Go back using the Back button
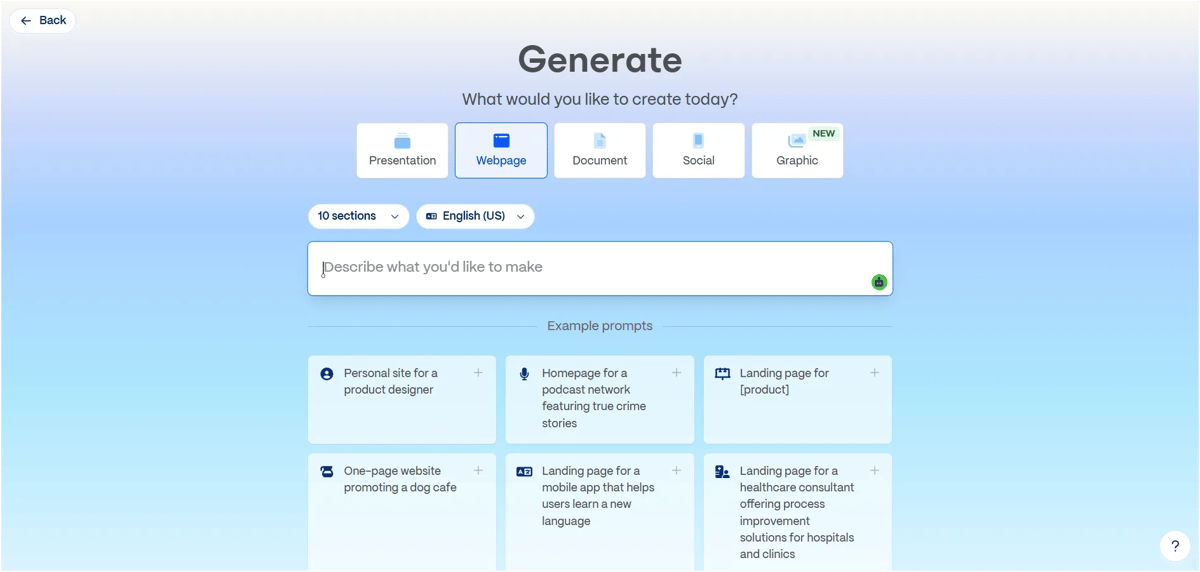Screen dimensions: 1200x572 tap(43, 21)
